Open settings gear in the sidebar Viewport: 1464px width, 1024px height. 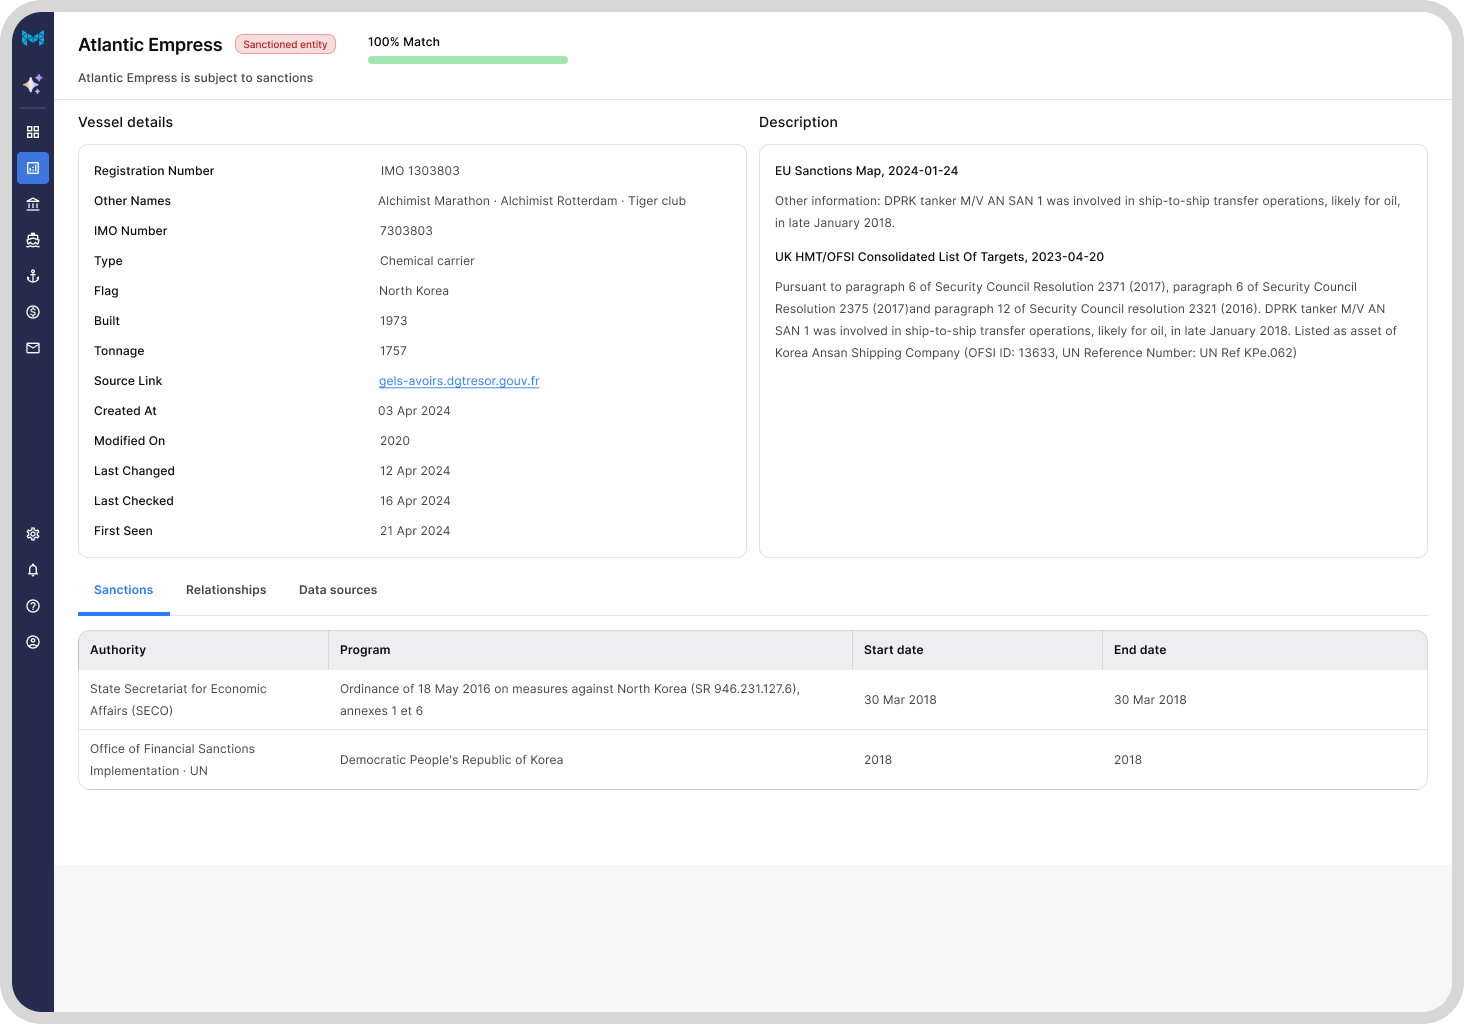click(x=33, y=534)
